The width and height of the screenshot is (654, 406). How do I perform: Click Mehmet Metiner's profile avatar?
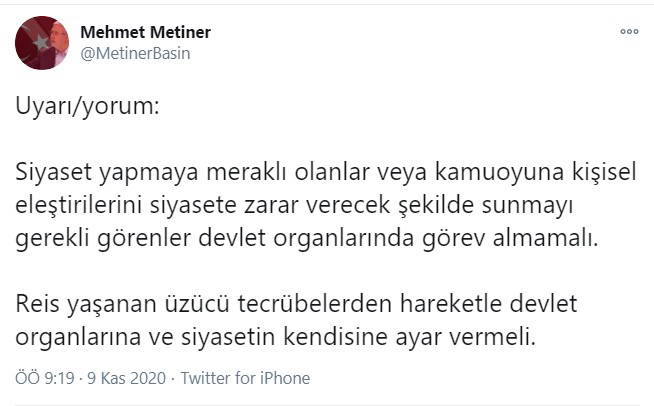tap(41, 42)
